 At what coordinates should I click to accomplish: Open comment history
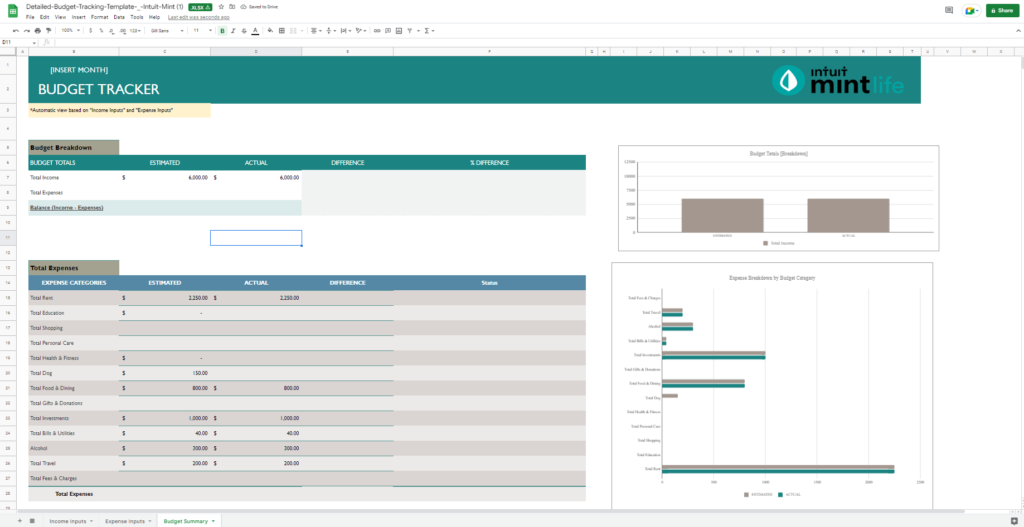(x=948, y=10)
